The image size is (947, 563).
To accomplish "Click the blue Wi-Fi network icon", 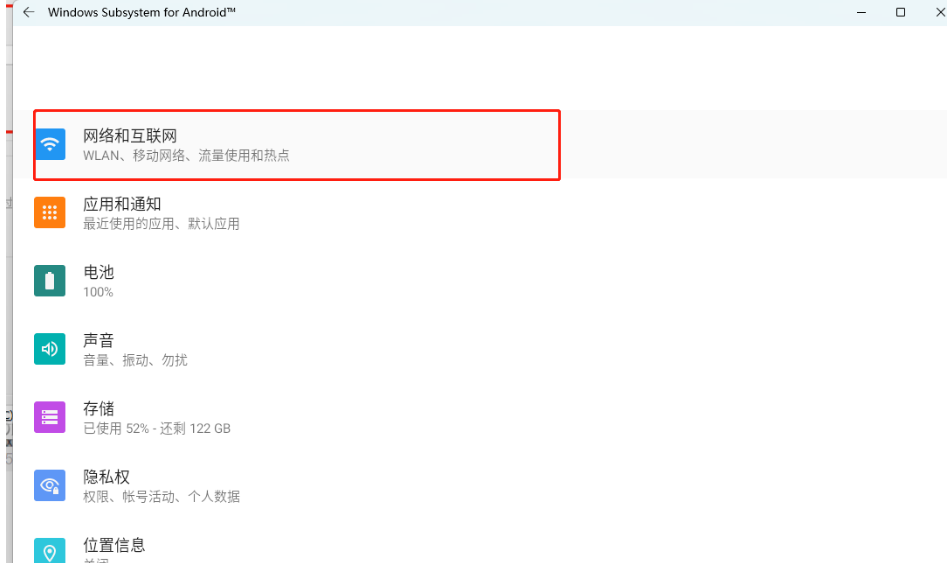I will point(49,144).
